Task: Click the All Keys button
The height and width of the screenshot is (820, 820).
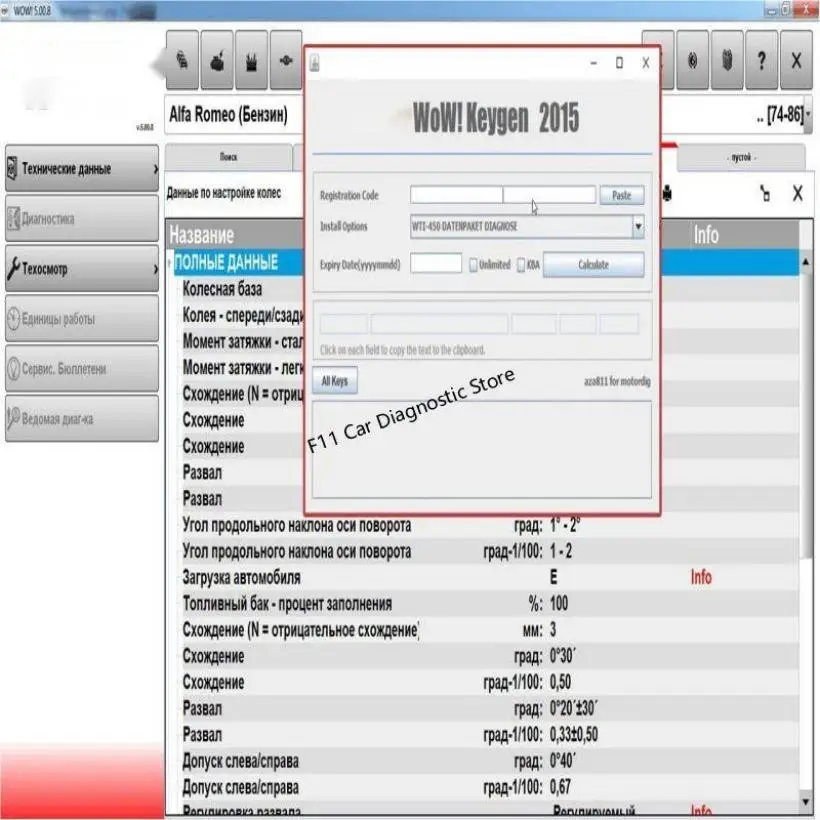Action: click(x=335, y=381)
